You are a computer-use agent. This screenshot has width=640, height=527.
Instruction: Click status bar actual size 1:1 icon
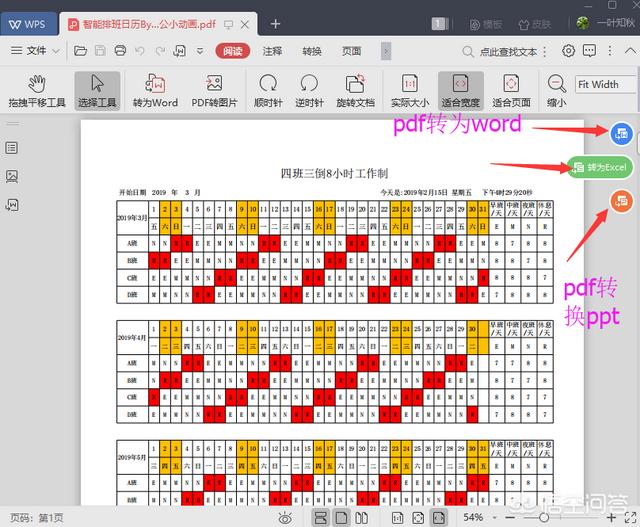tap(398, 518)
